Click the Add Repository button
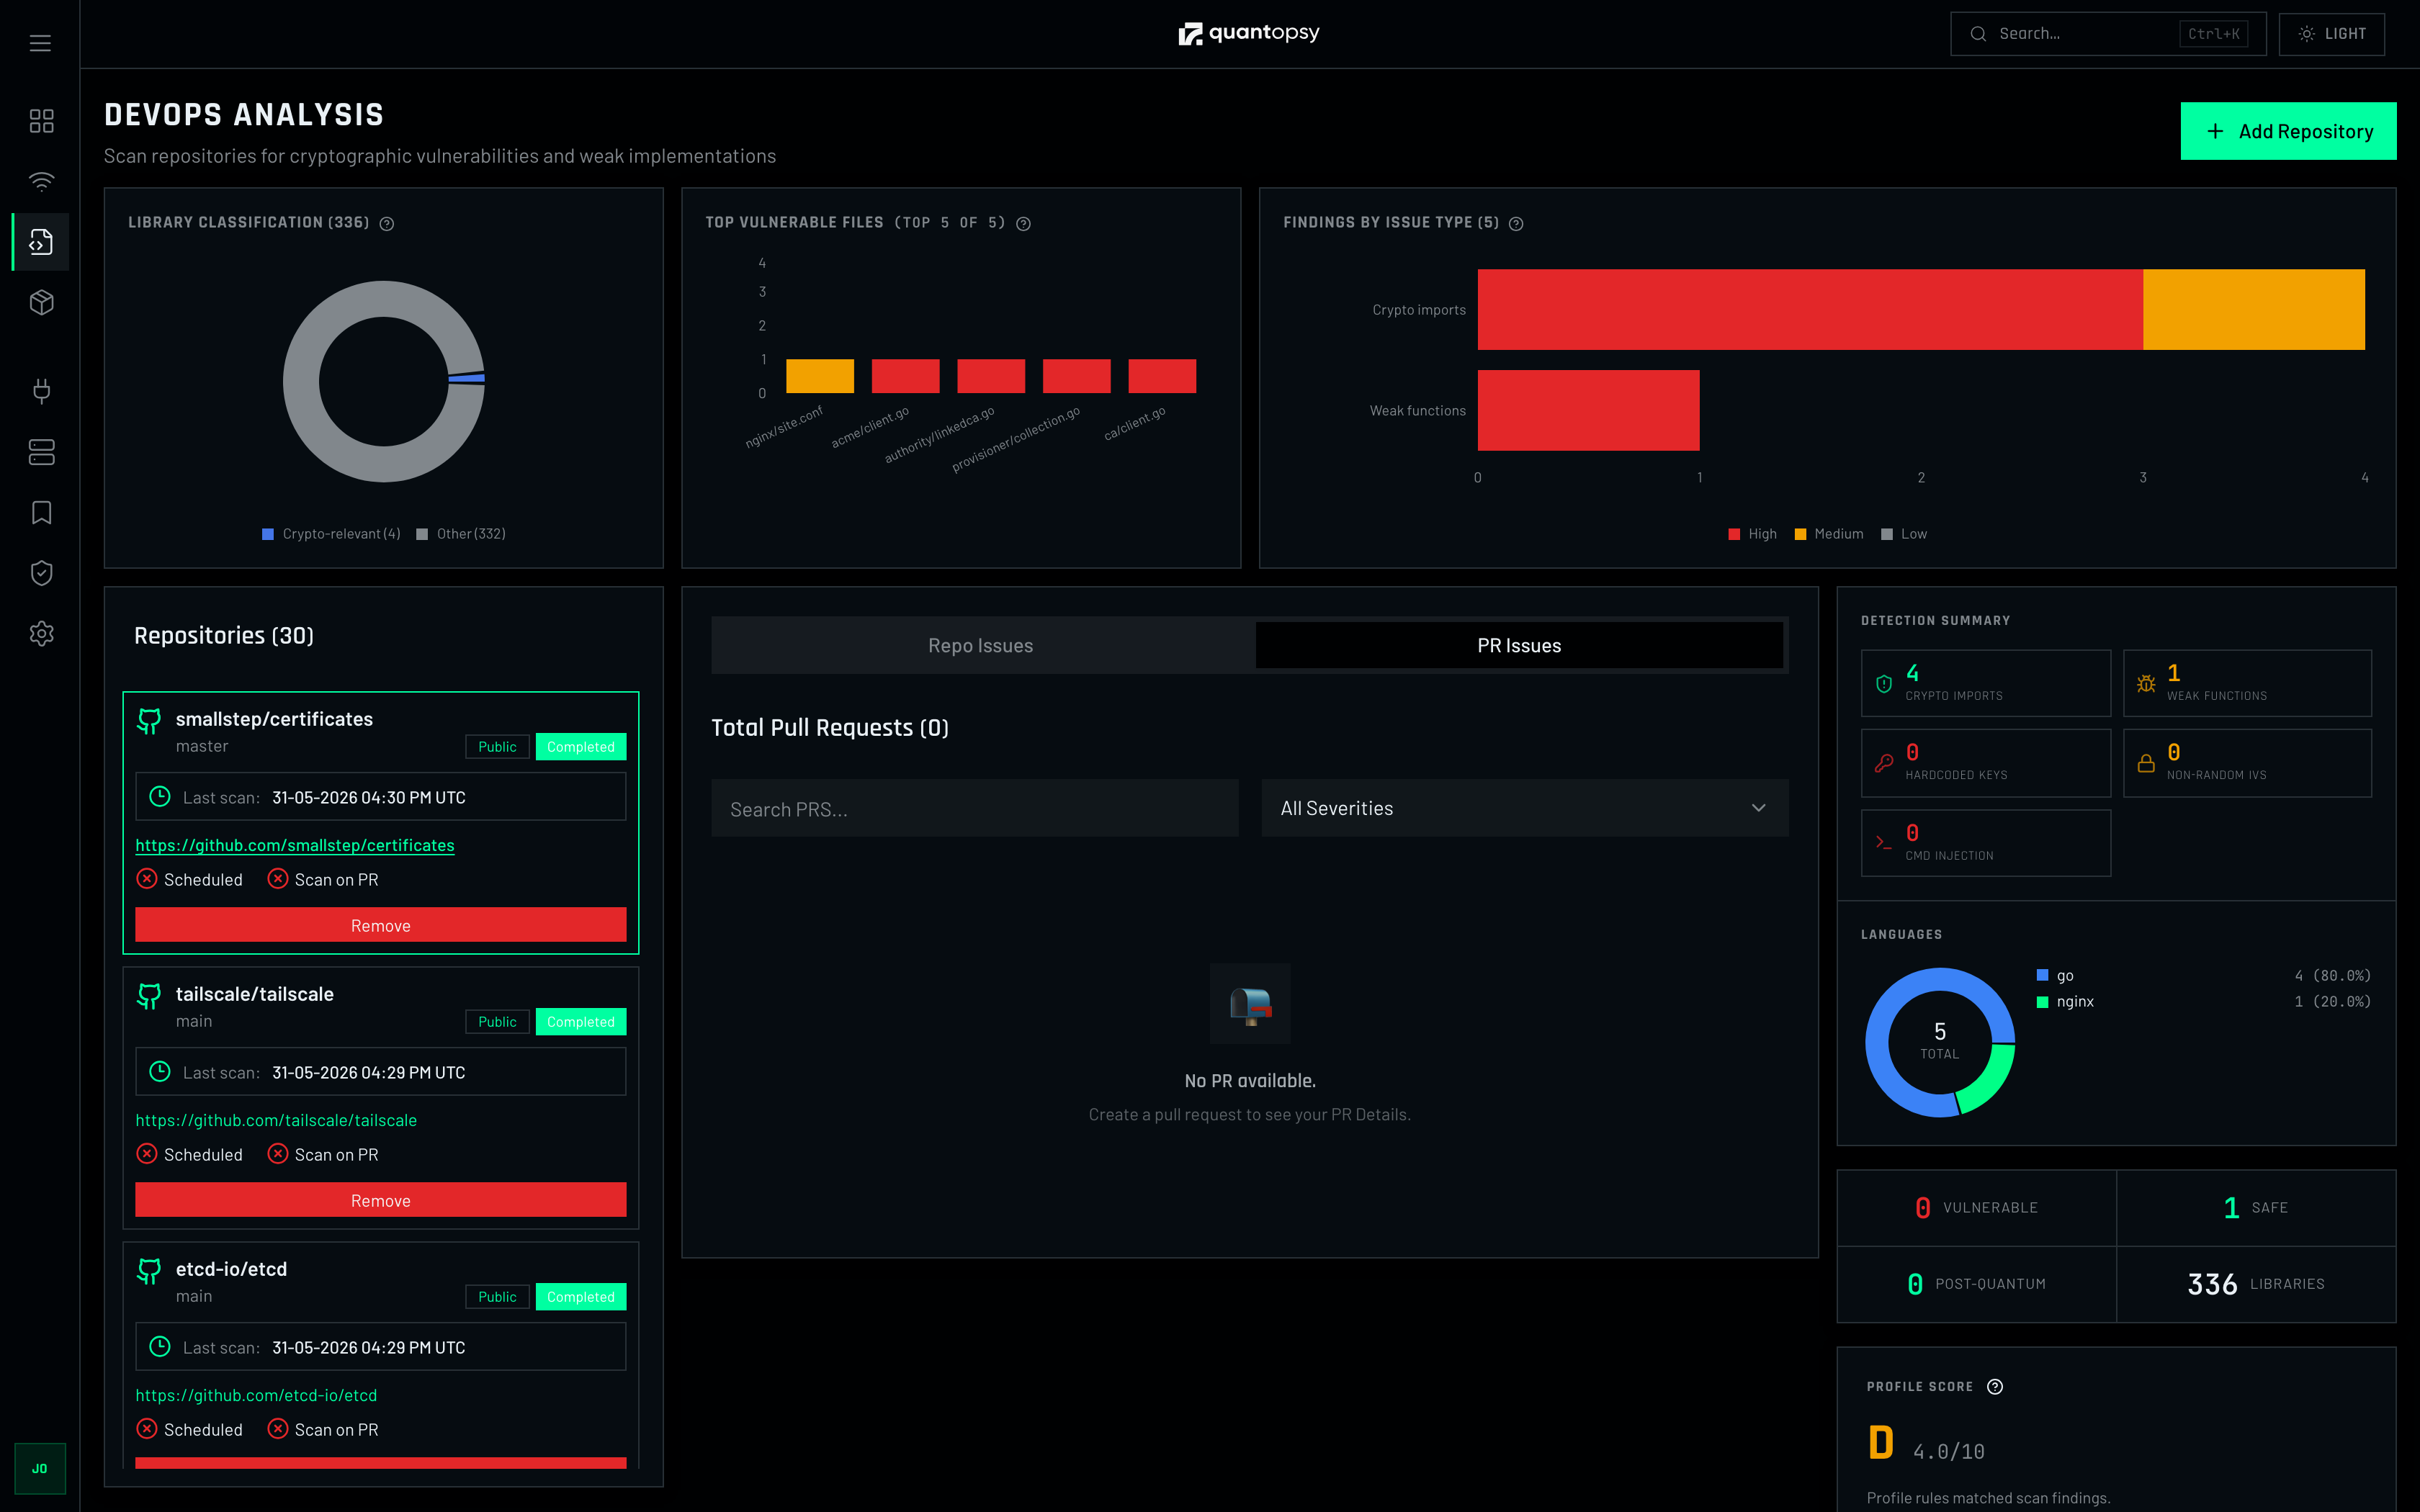Viewport: 2420px width, 1512px height. [x=2288, y=131]
